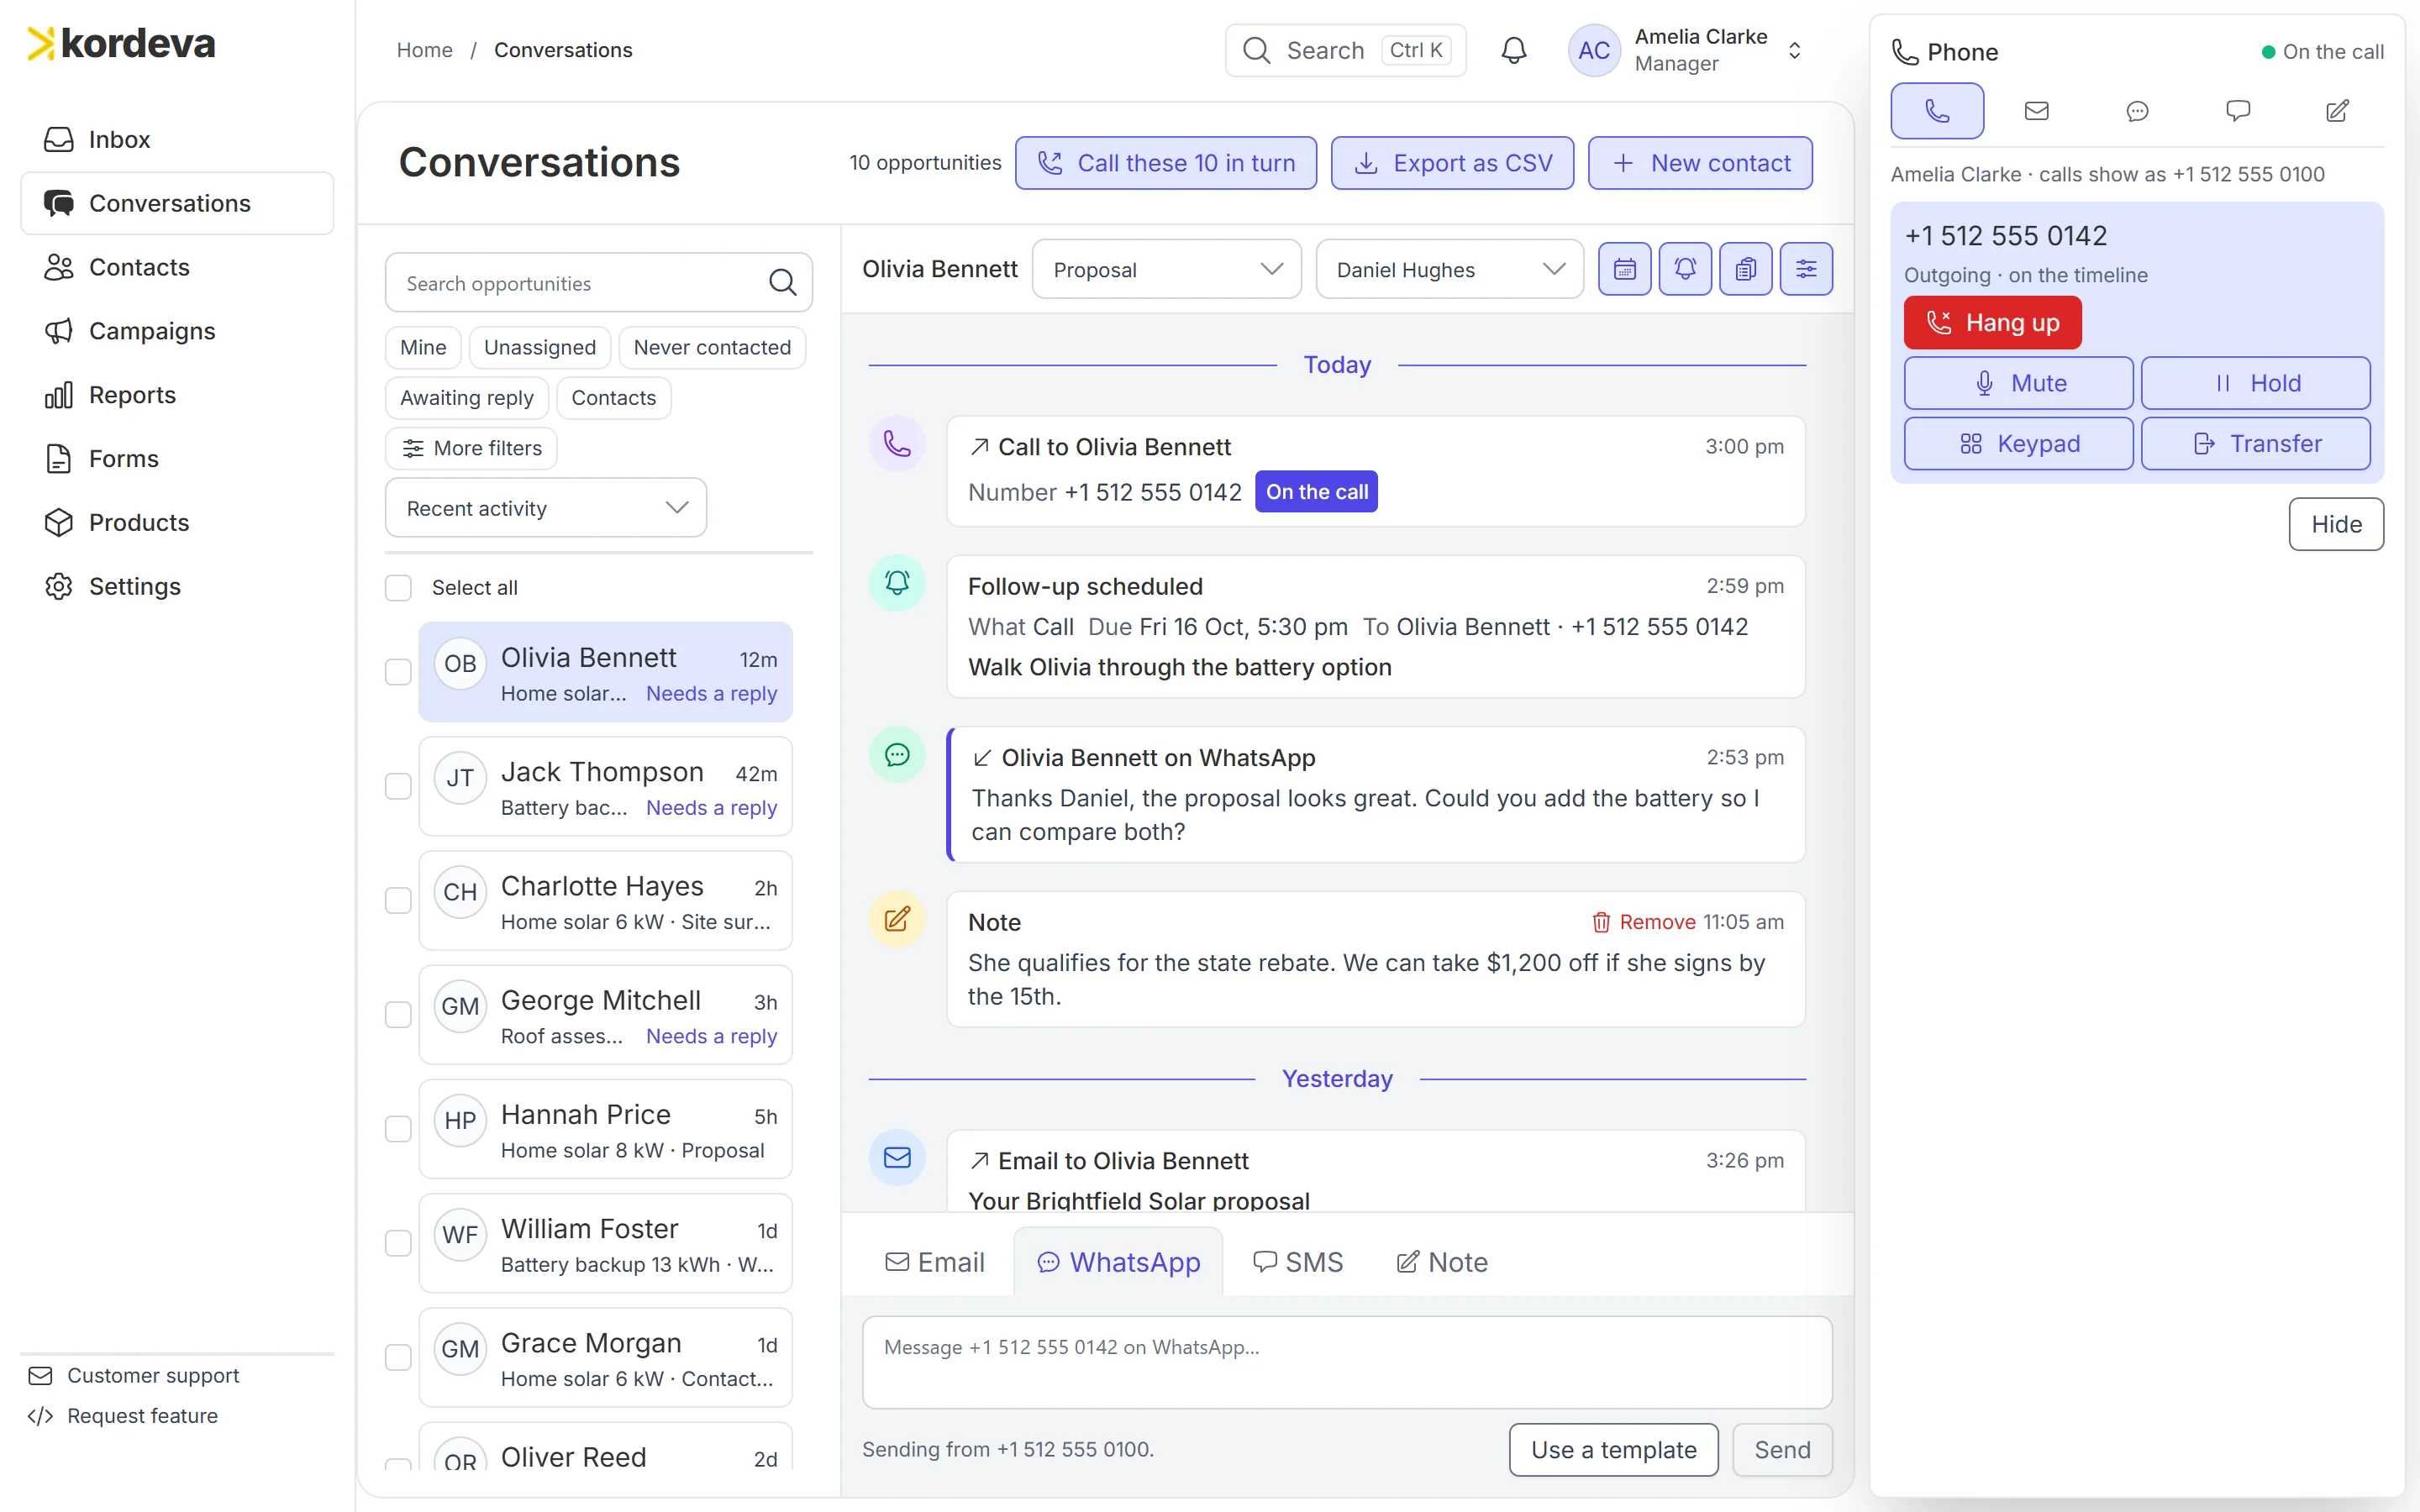Click the WhatsApp message input field

click(1347, 1362)
